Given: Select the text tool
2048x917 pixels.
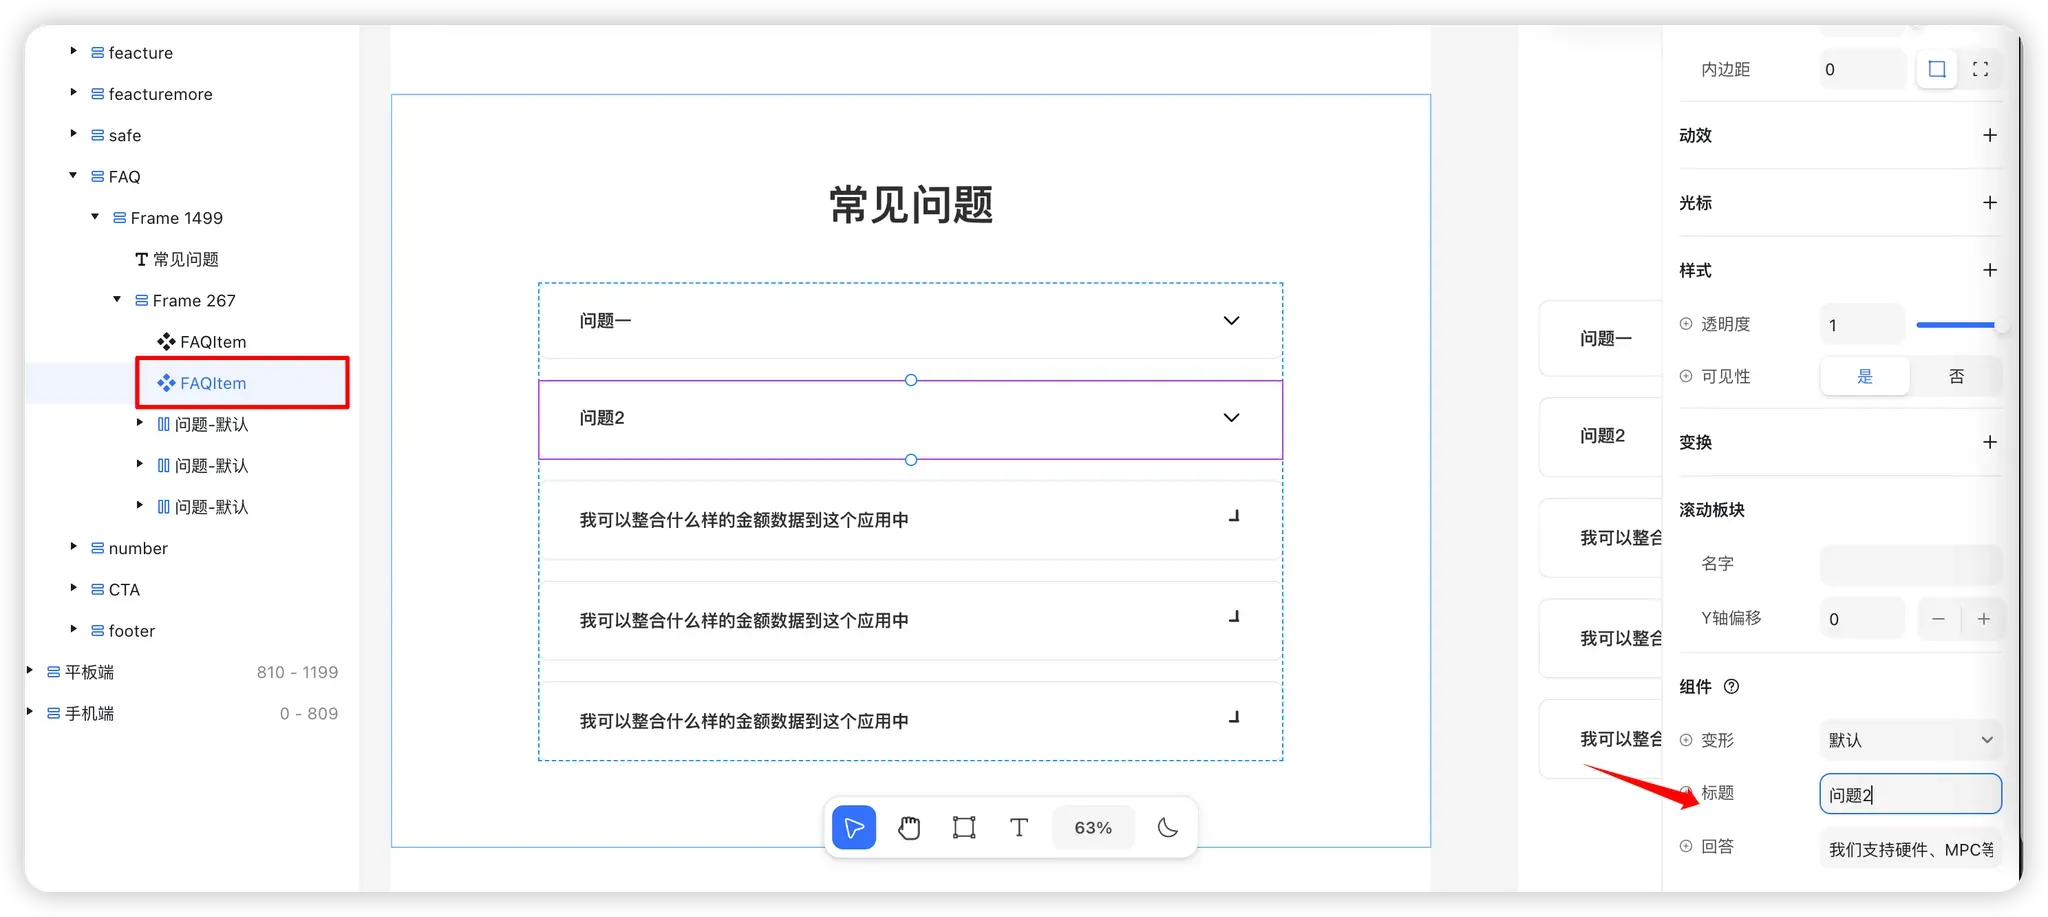Looking at the screenshot, I should [x=1019, y=827].
